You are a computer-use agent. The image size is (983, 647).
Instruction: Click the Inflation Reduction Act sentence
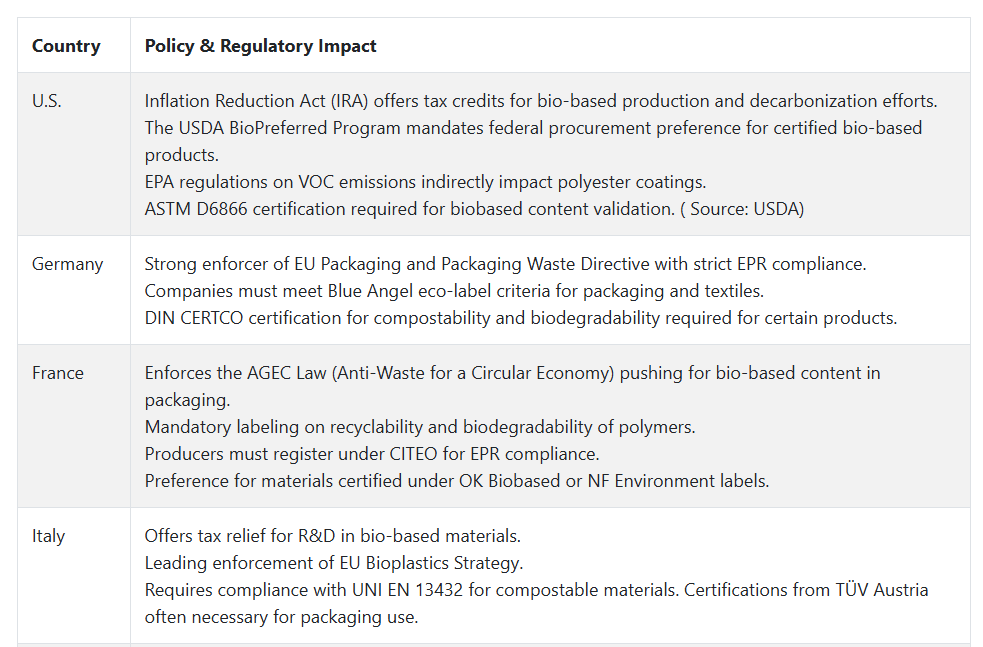(x=541, y=101)
